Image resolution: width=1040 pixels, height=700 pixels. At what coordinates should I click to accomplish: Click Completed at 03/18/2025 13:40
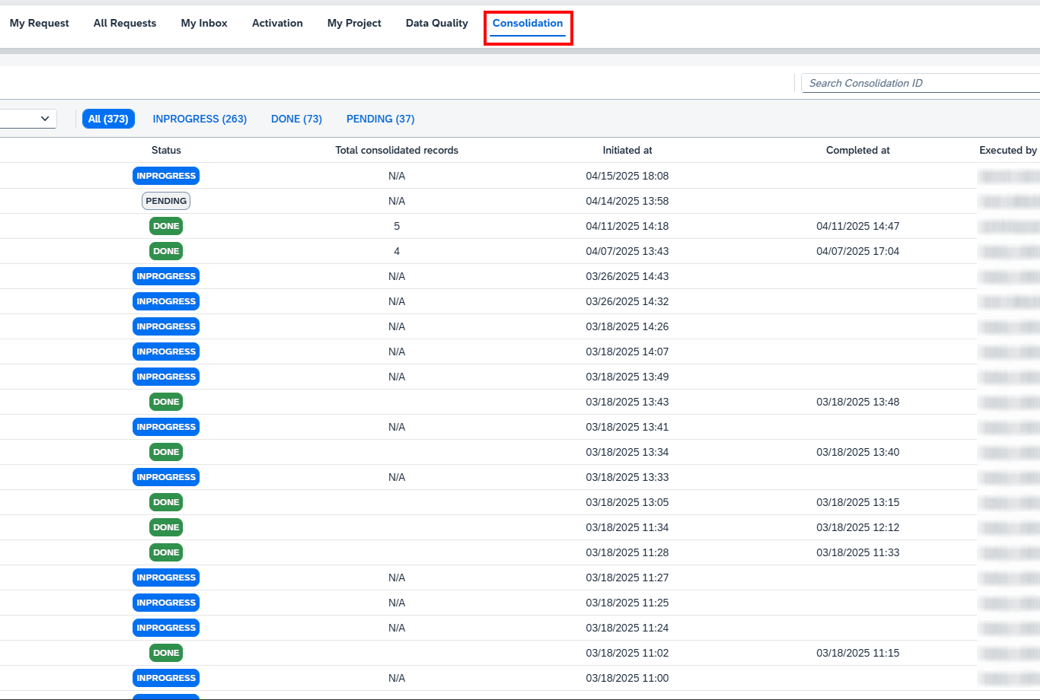(x=858, y=452)
